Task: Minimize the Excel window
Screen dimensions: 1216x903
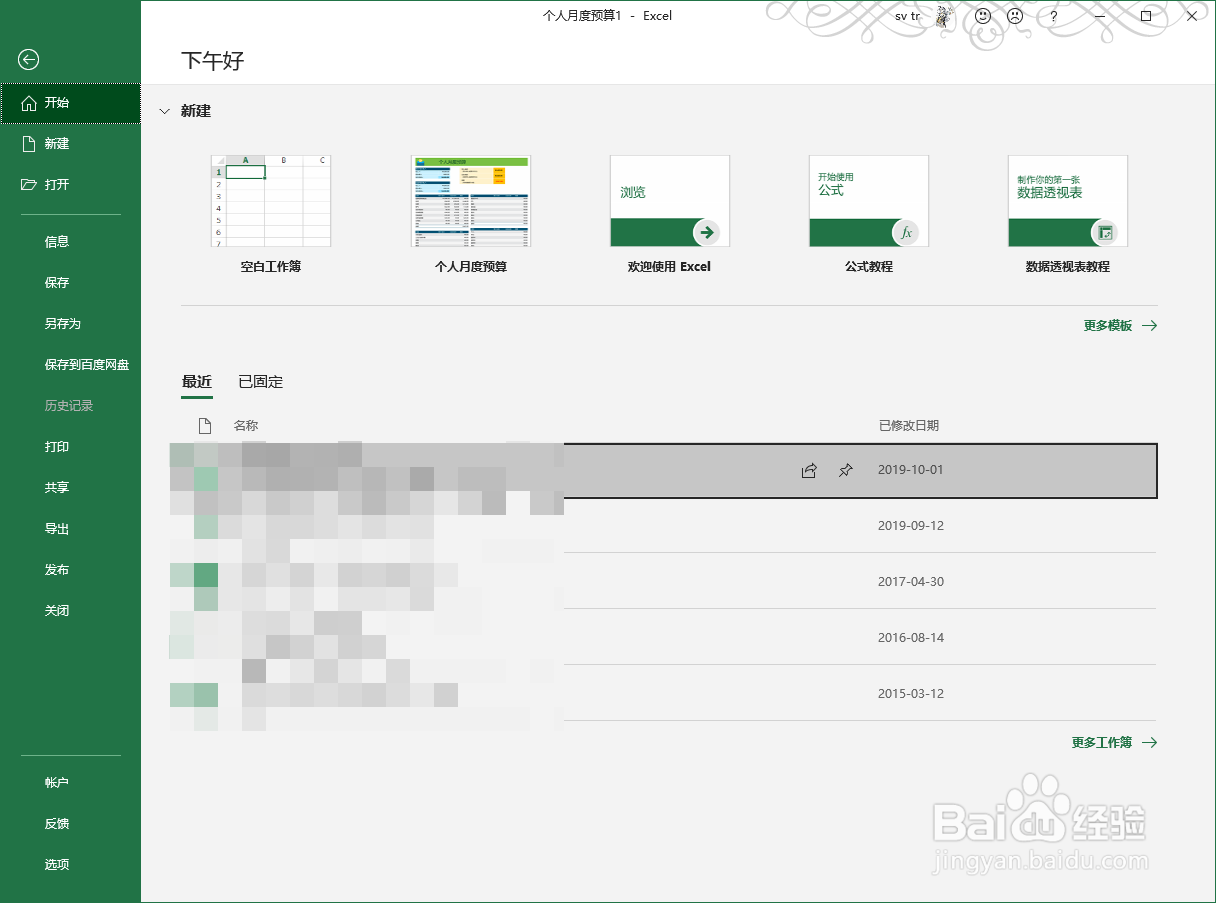Action: pyautogui.click(x=1100, y=16)
